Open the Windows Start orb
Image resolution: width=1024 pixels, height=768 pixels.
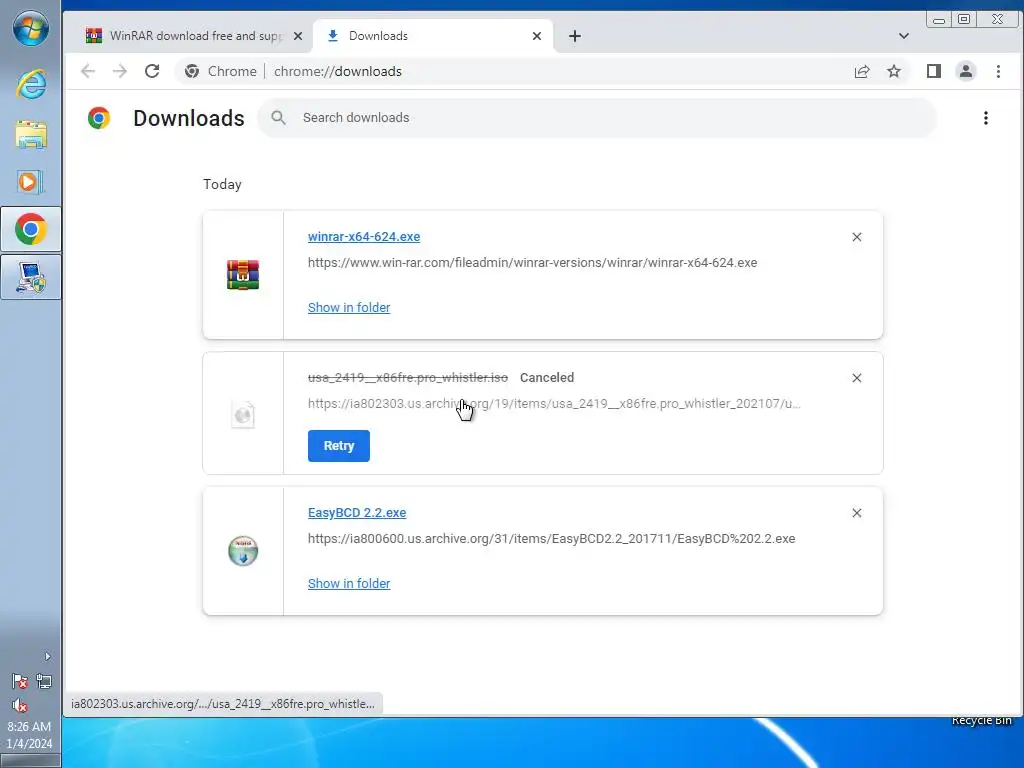tap(31, 30)
